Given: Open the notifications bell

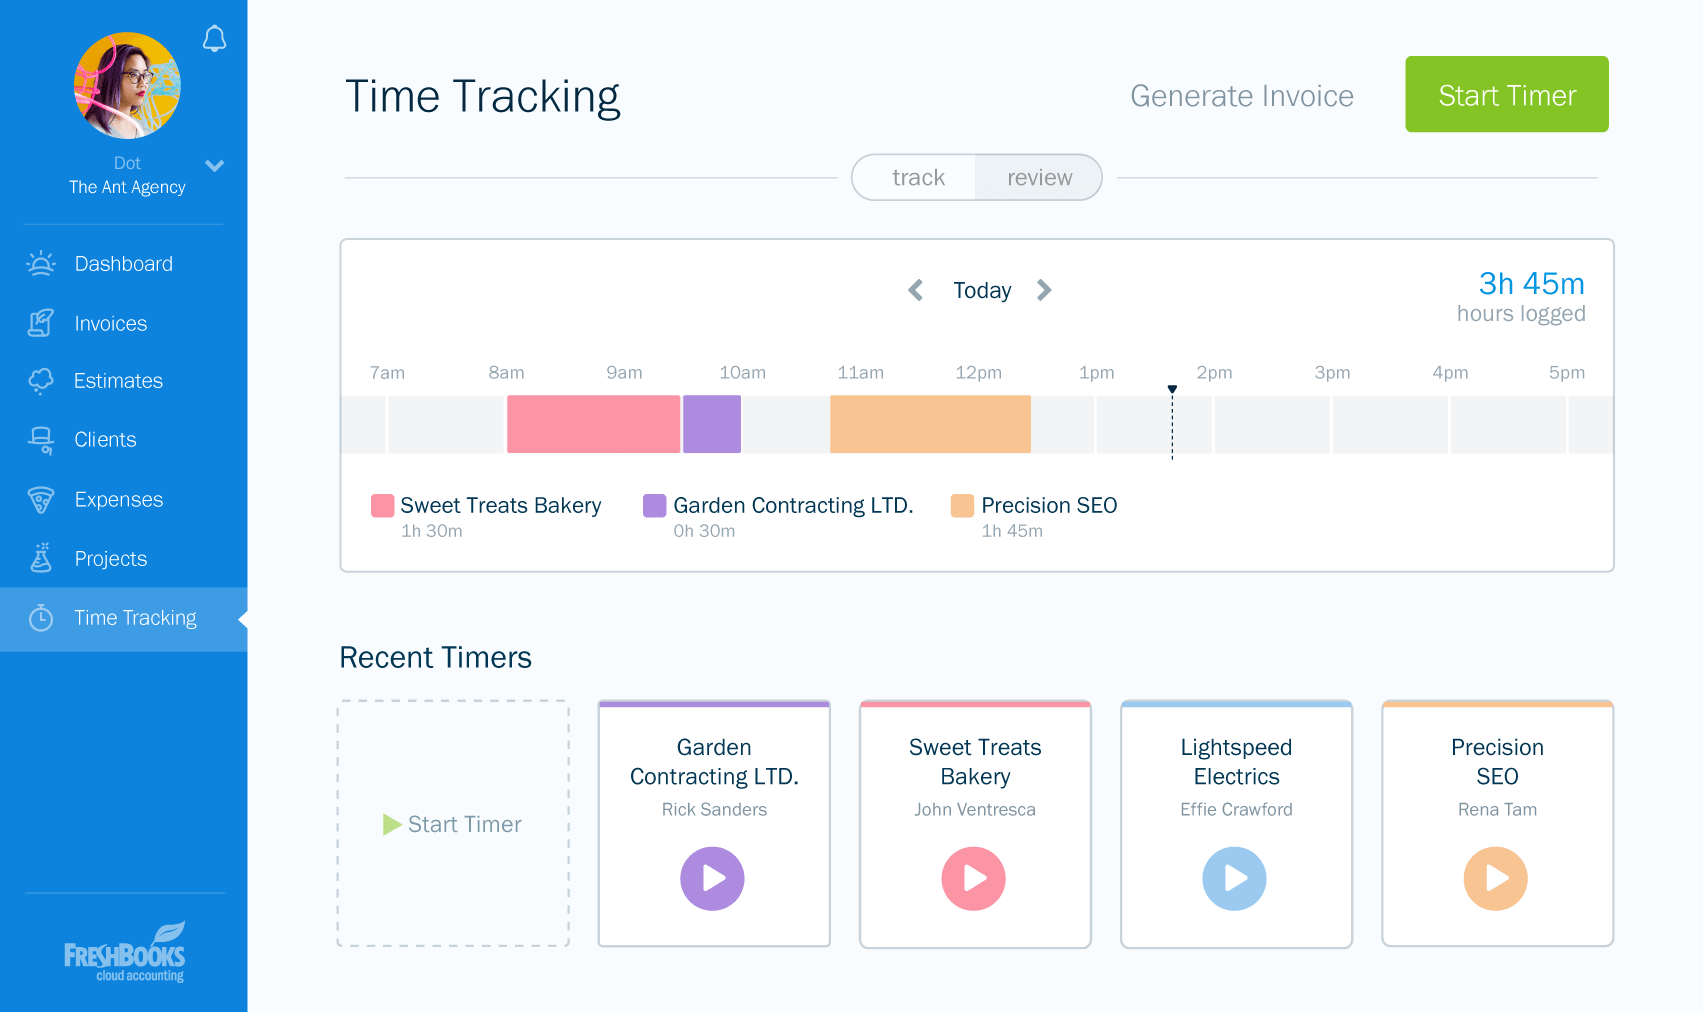Looking at the screenshot, I should coord(214,40).
